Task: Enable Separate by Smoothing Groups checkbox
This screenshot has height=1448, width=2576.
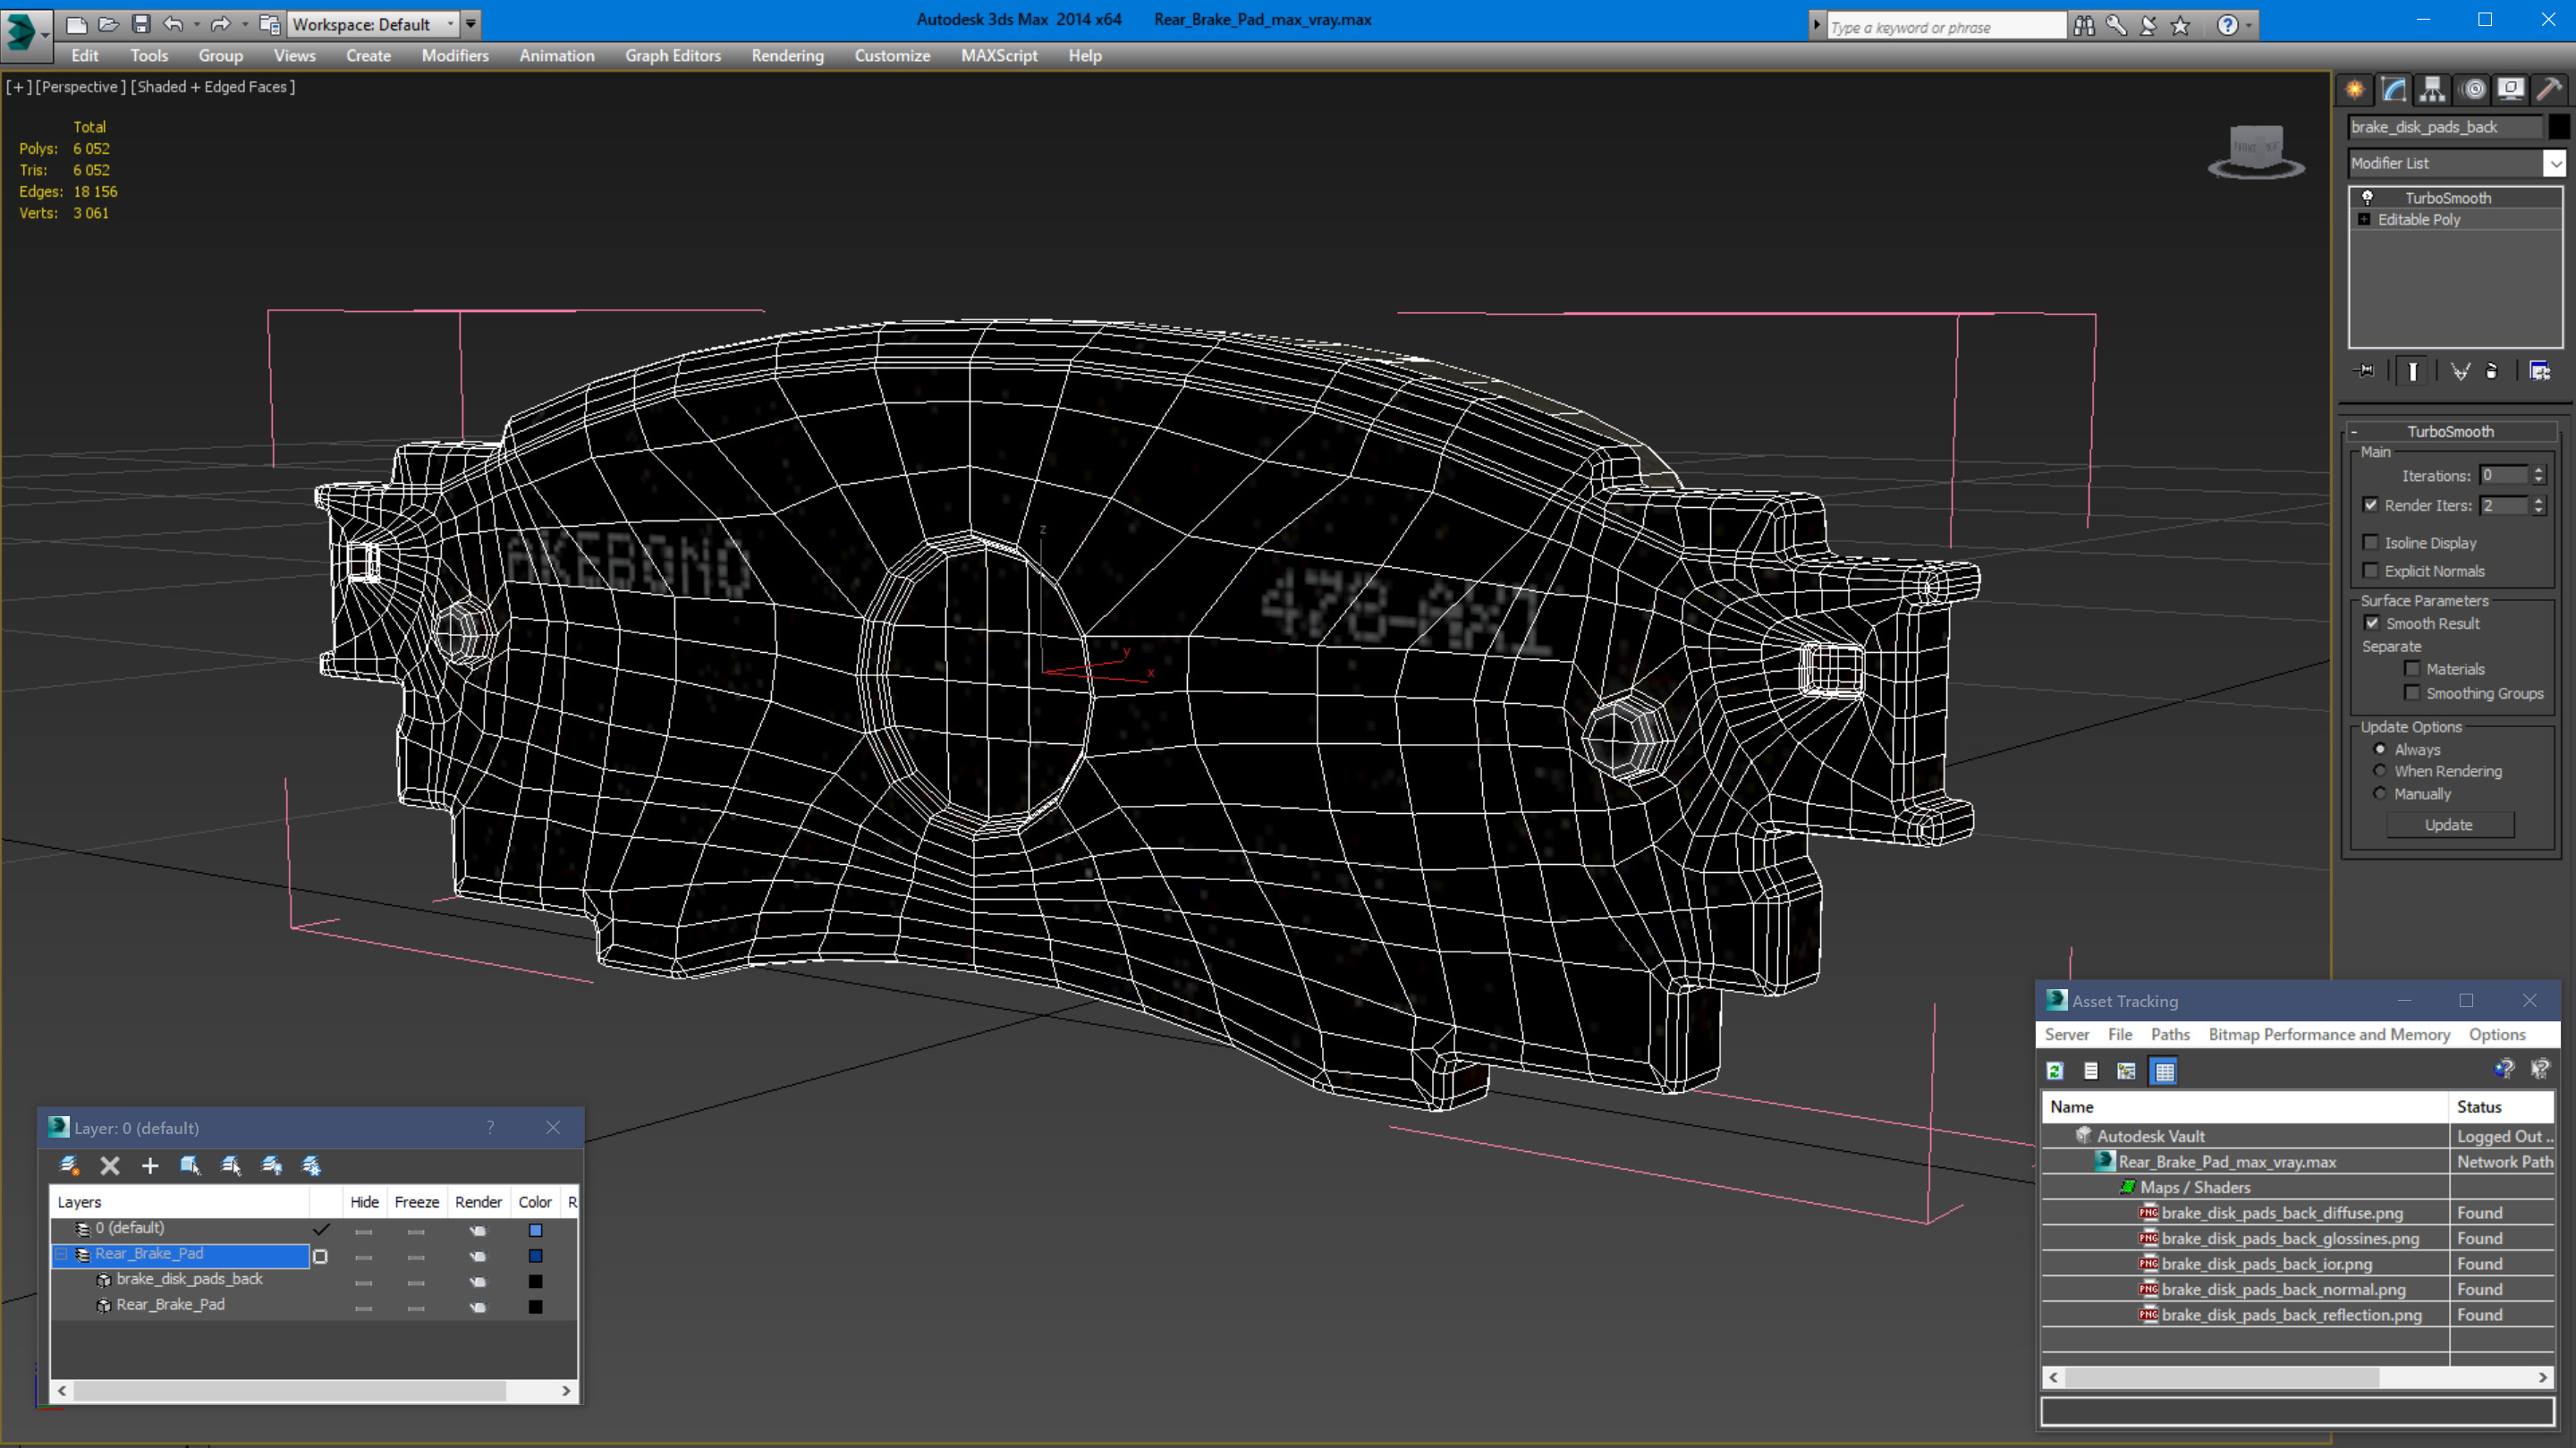Action: (2412, 693)
